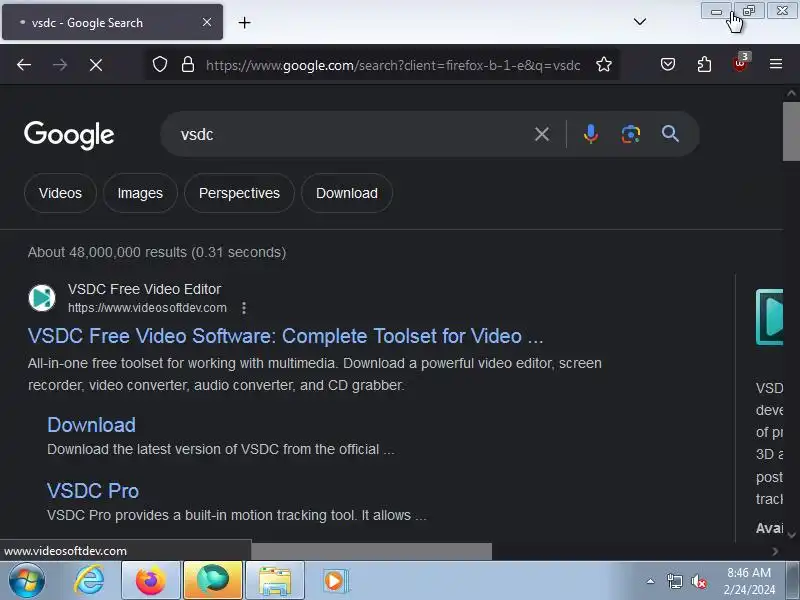
Task: Submit search with magnifier icon
Action: [x=670, y=134]
